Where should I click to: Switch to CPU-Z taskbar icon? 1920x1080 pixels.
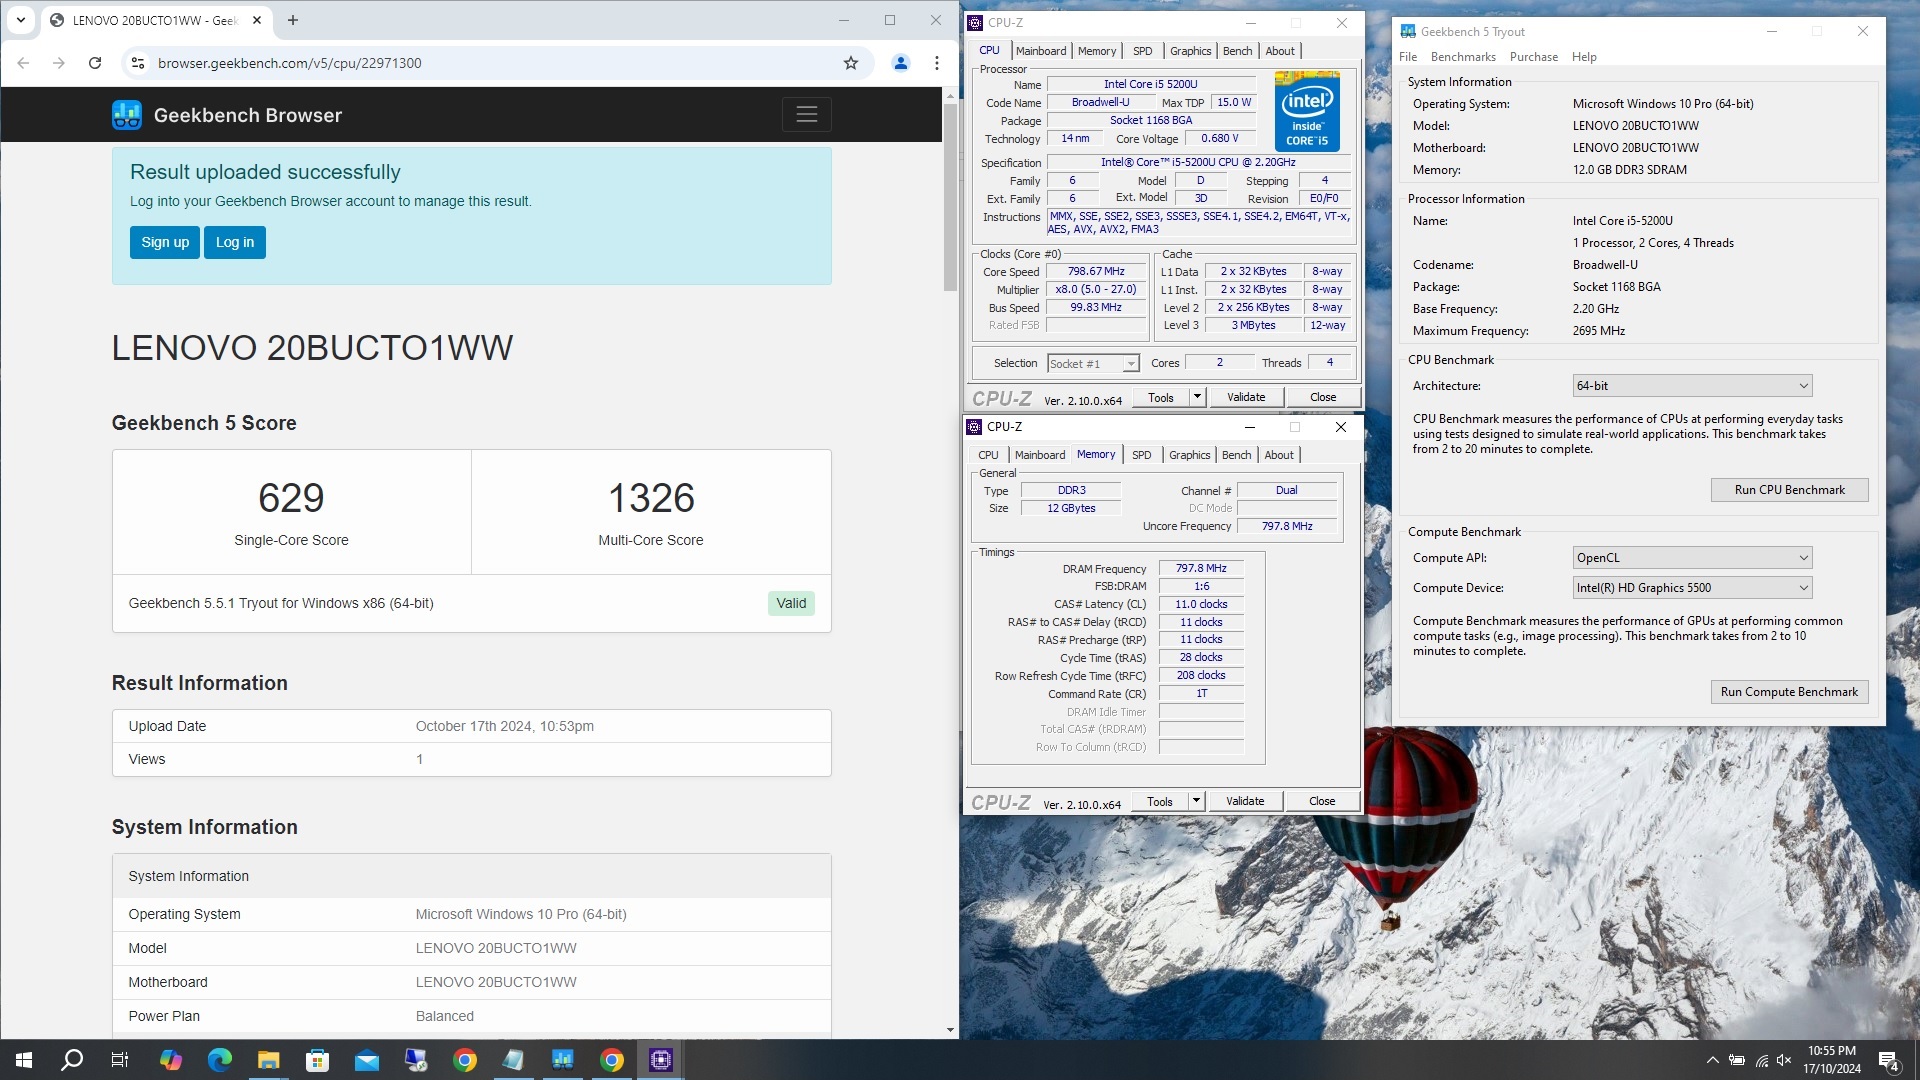[661, 1060]
